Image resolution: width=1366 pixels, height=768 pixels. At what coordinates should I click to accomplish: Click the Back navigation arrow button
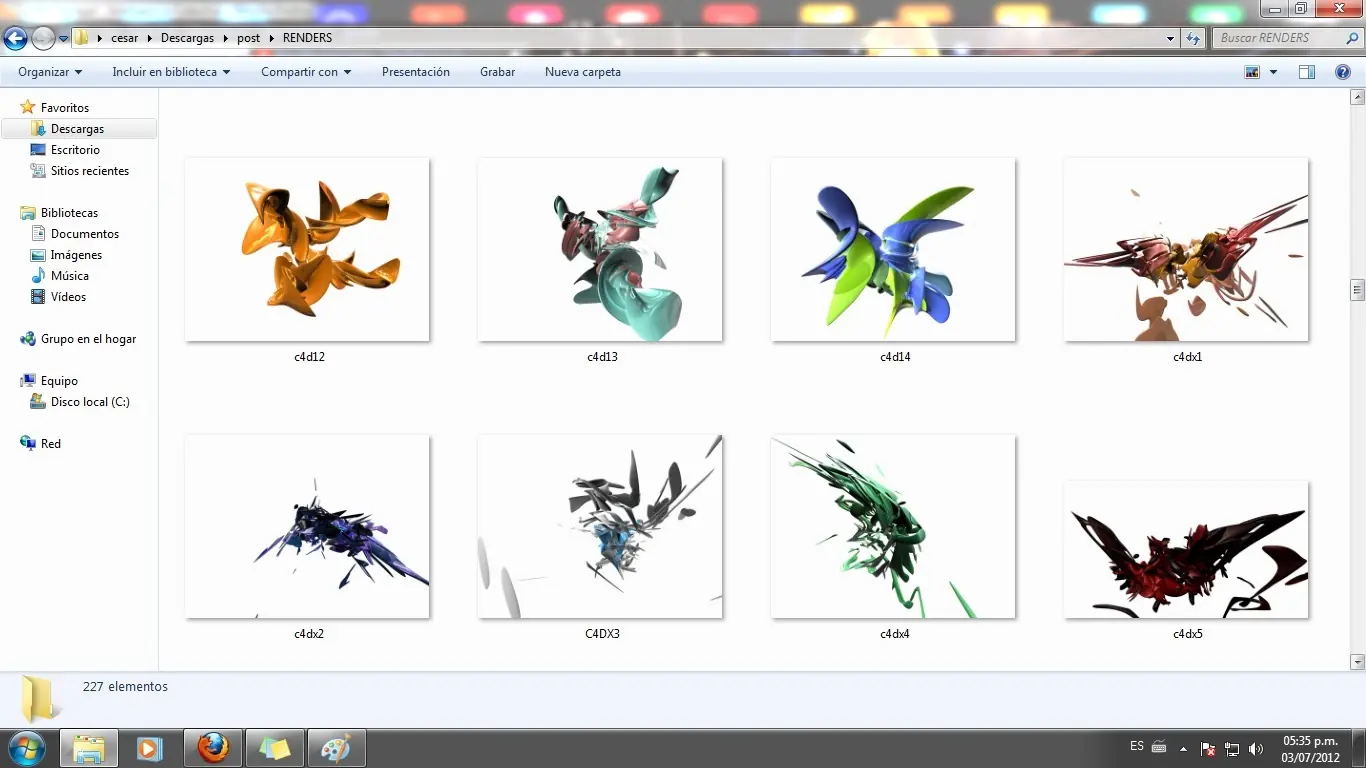tap(15, 39)
